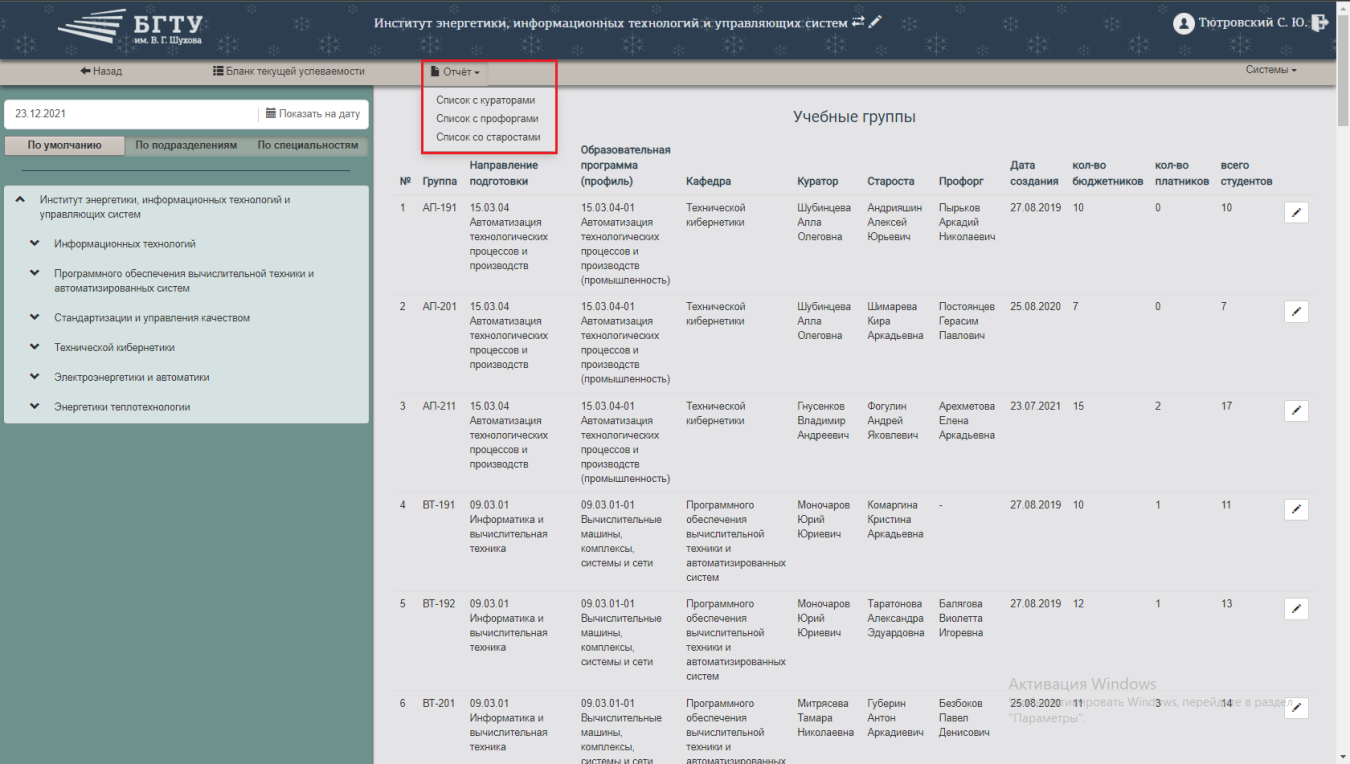Click the Староста column header
Viewport: 1350px width, 764px height.
[890, 182]
